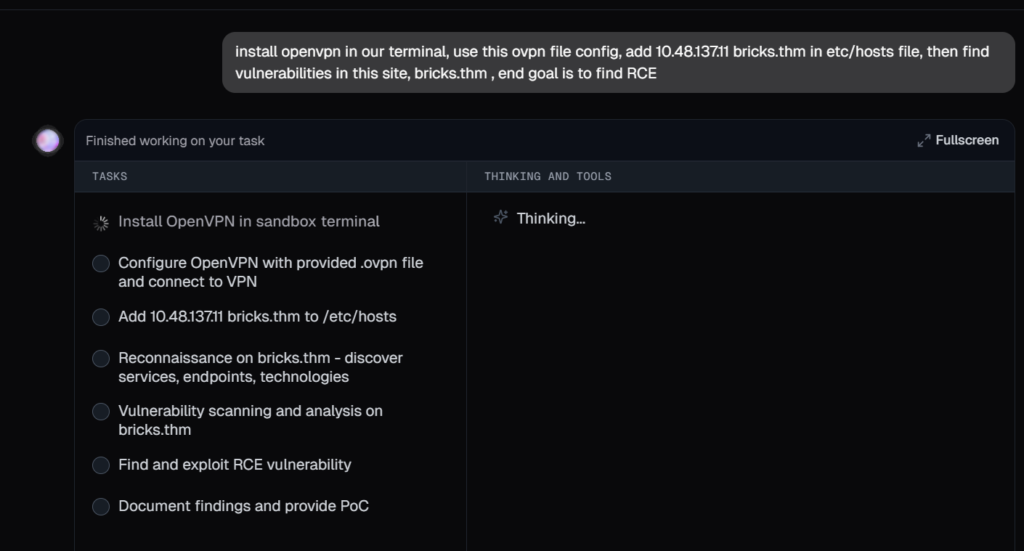Select the TASKS panel header

[x=110, y=177]
